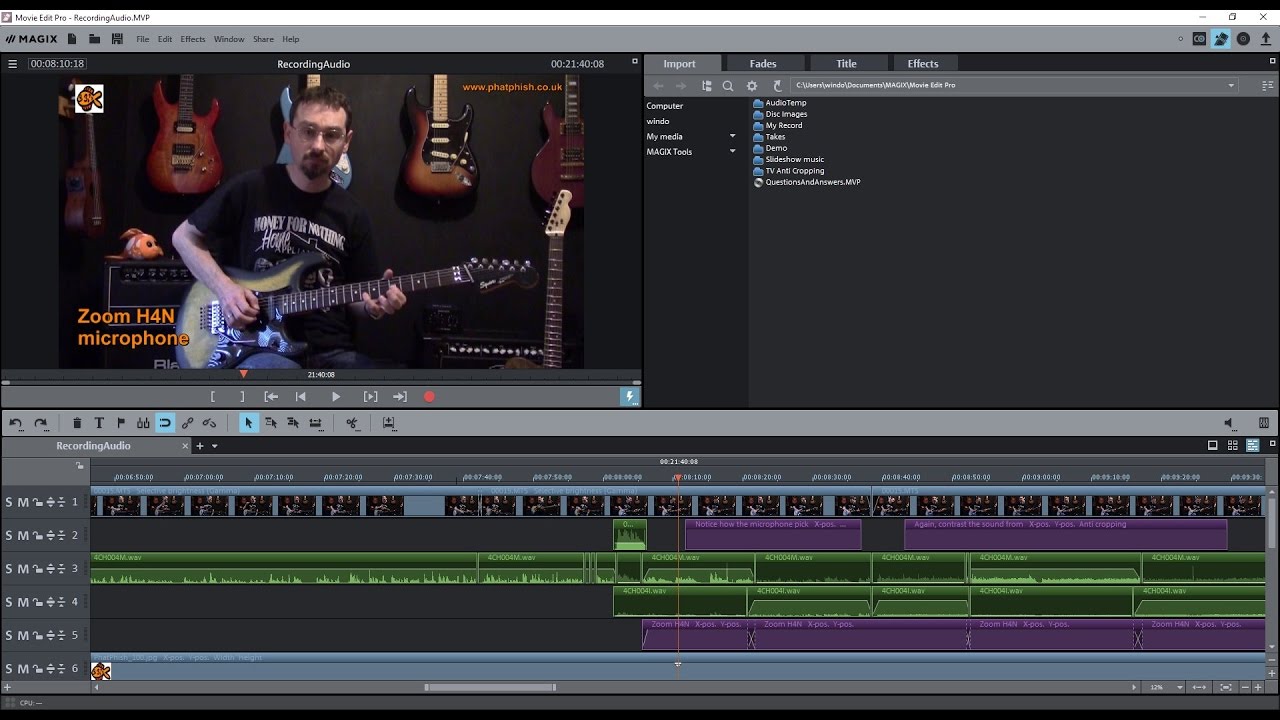Viewport: 1280px width, 720px height.
Task: Open the TV Anti Cropping folder
Action: (x=794, y=171)
